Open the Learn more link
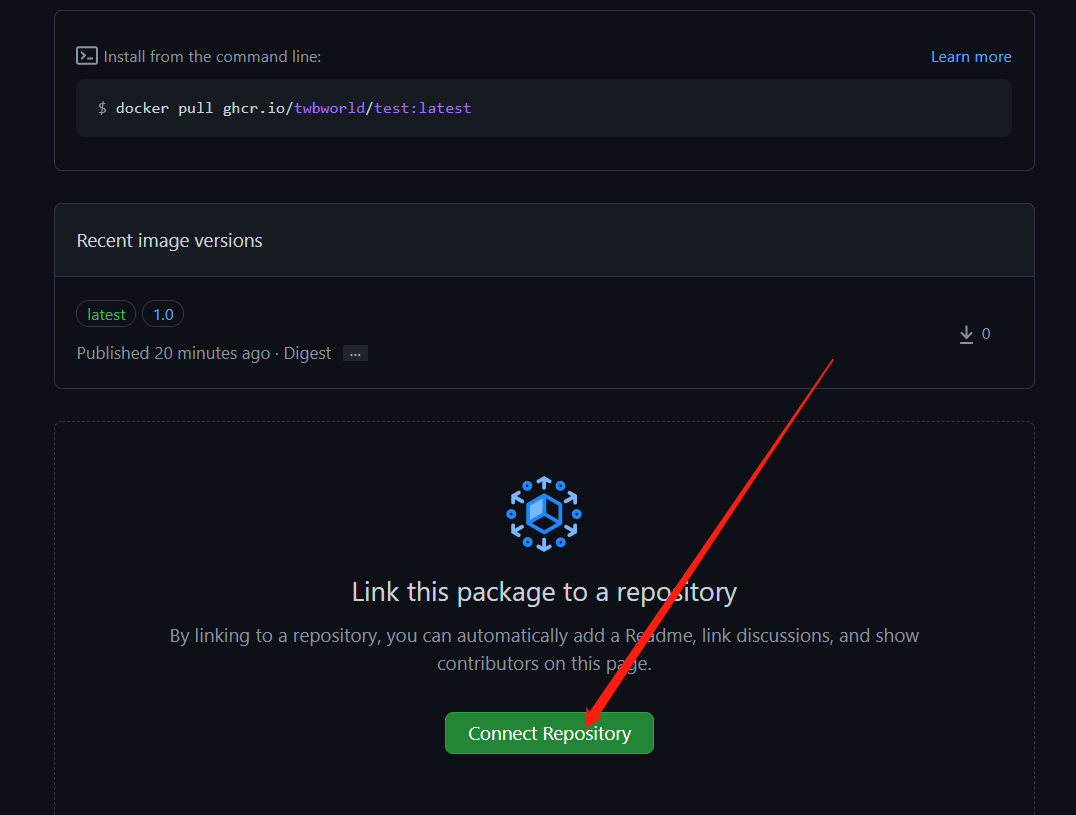 971,57
